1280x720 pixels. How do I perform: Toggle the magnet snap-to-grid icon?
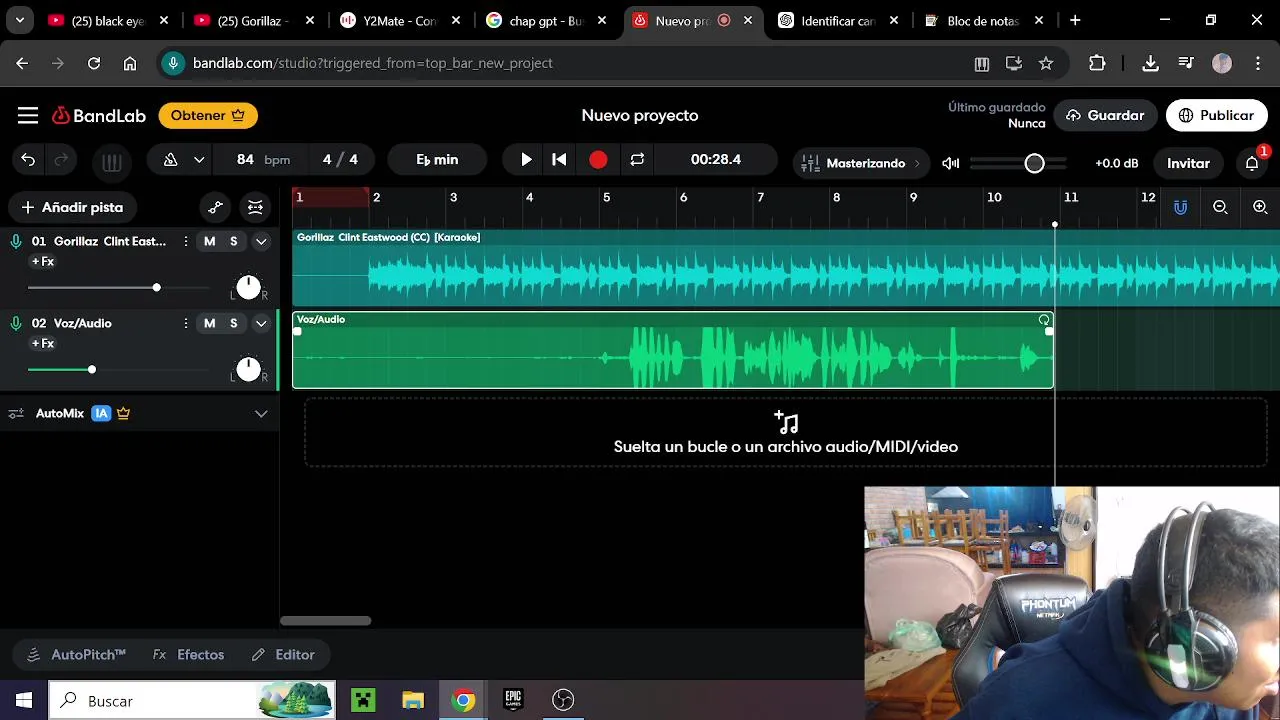click(1181, 208)
